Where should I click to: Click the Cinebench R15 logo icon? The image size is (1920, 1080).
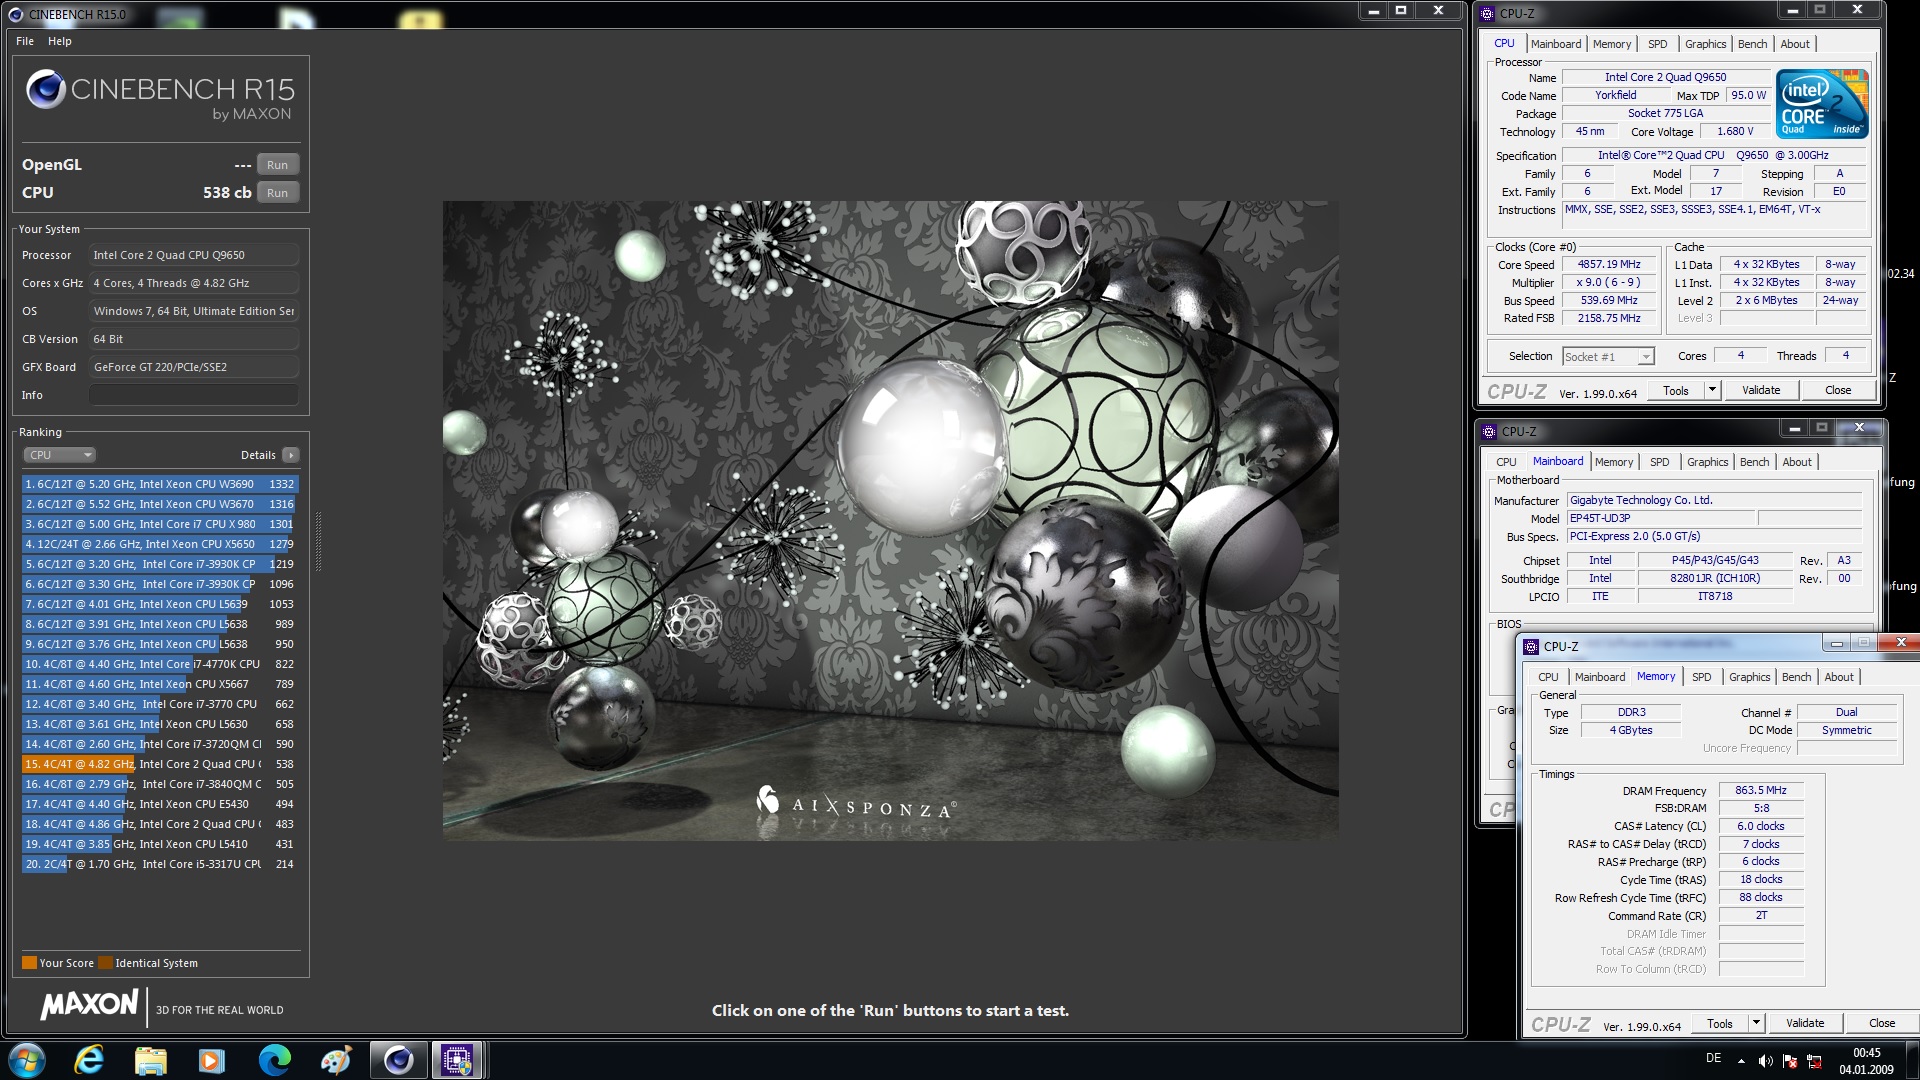46,89
